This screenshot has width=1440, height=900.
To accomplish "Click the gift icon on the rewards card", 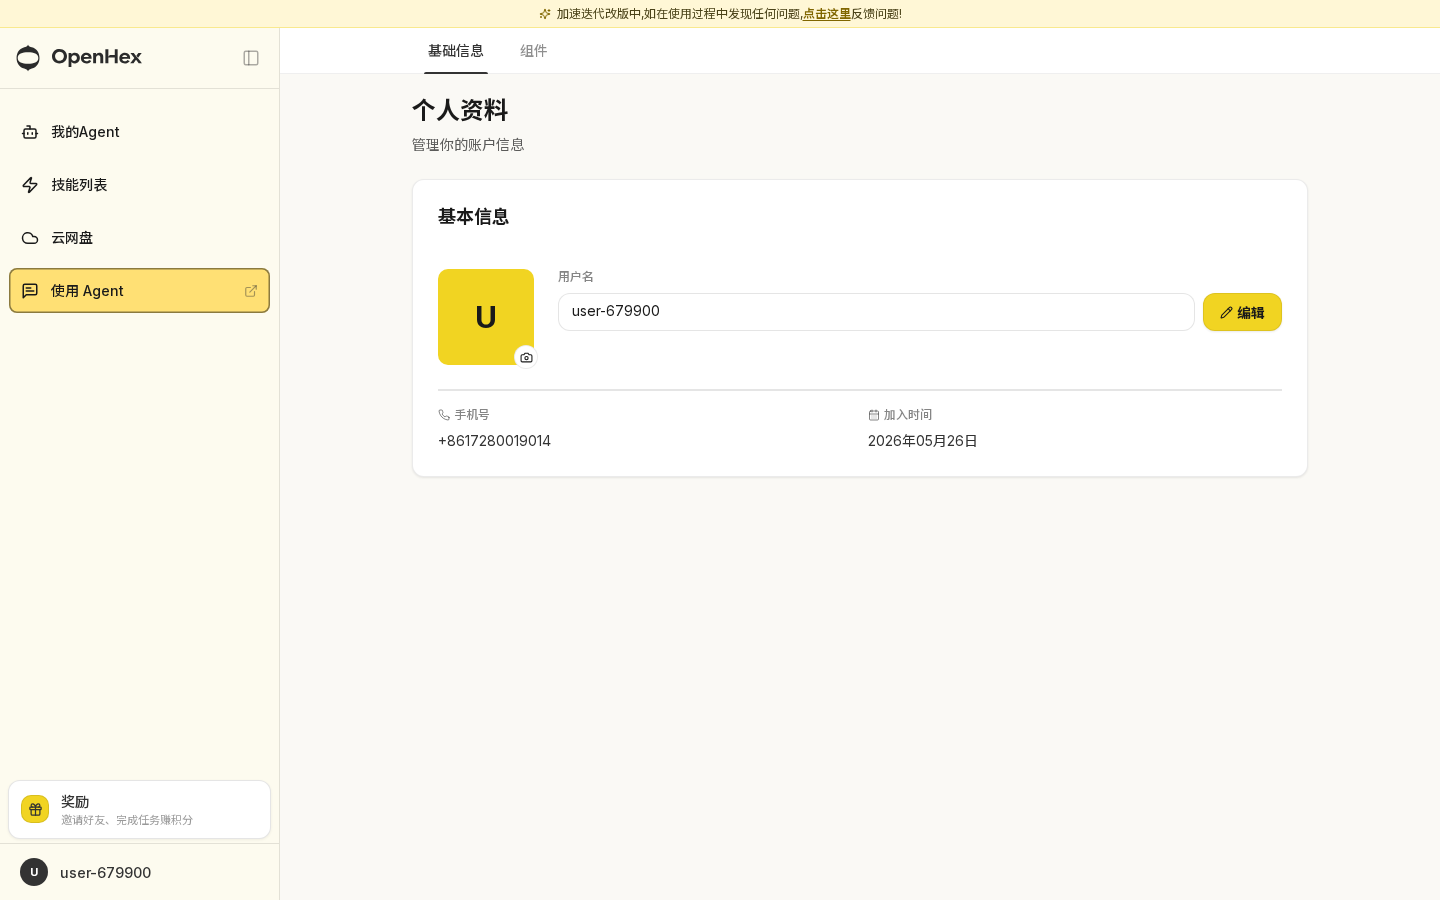I will coord(35,810).
